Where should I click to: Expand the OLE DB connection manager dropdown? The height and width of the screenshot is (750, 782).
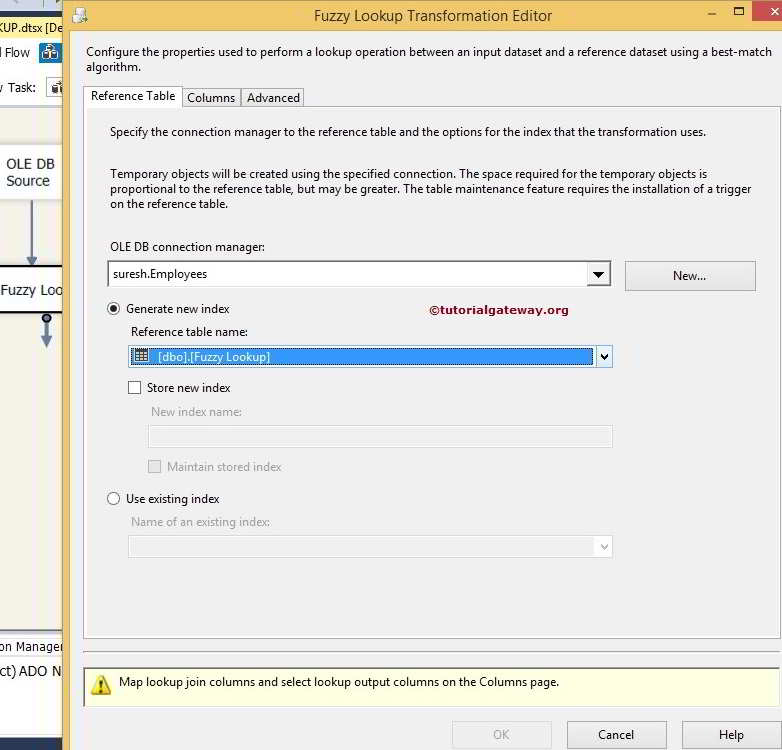coord(598,274)
